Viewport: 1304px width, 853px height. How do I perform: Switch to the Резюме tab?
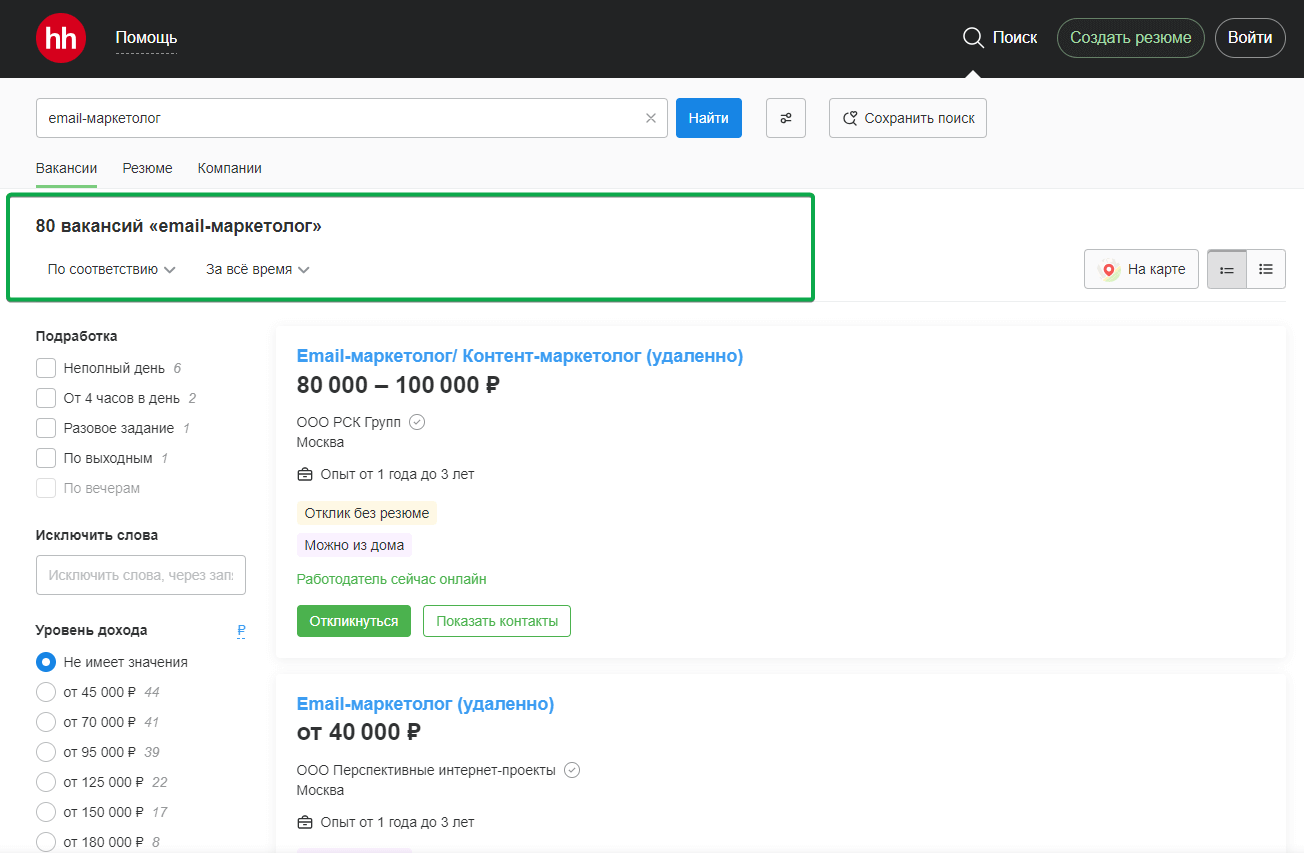[x=147, y=168]
